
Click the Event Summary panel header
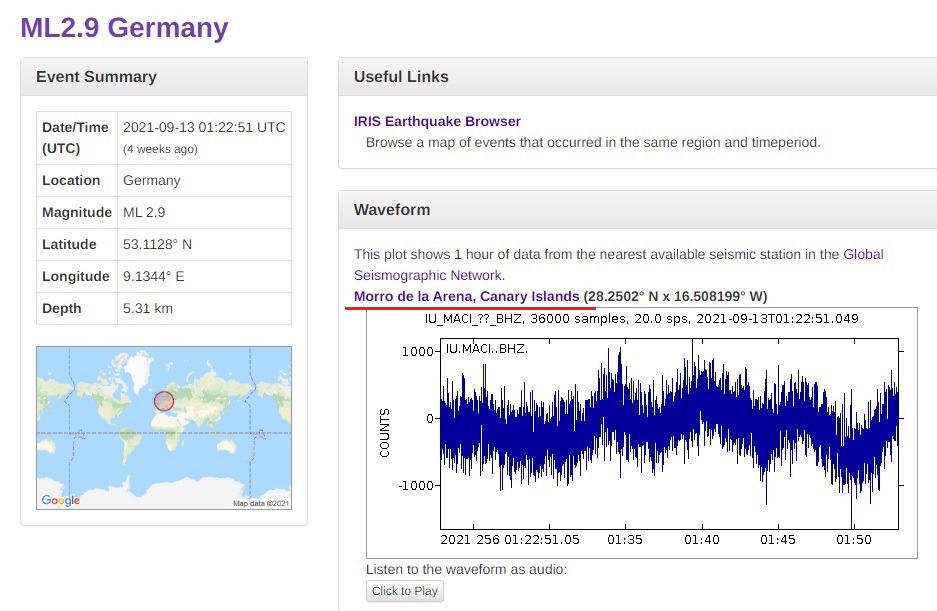[x=164, y=77]
